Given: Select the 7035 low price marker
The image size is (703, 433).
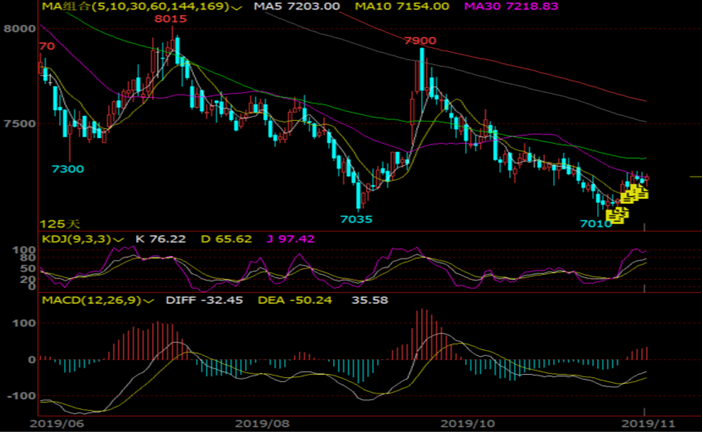Looking at the screenshot, I should (x=356, y=218).
